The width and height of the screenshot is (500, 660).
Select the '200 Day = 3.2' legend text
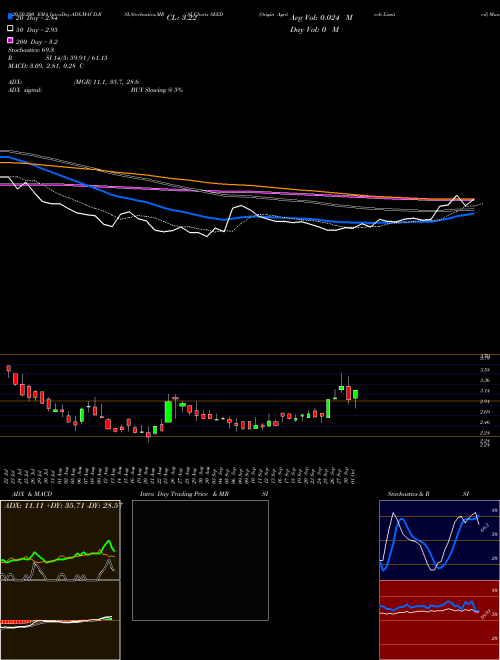point(37,42)
